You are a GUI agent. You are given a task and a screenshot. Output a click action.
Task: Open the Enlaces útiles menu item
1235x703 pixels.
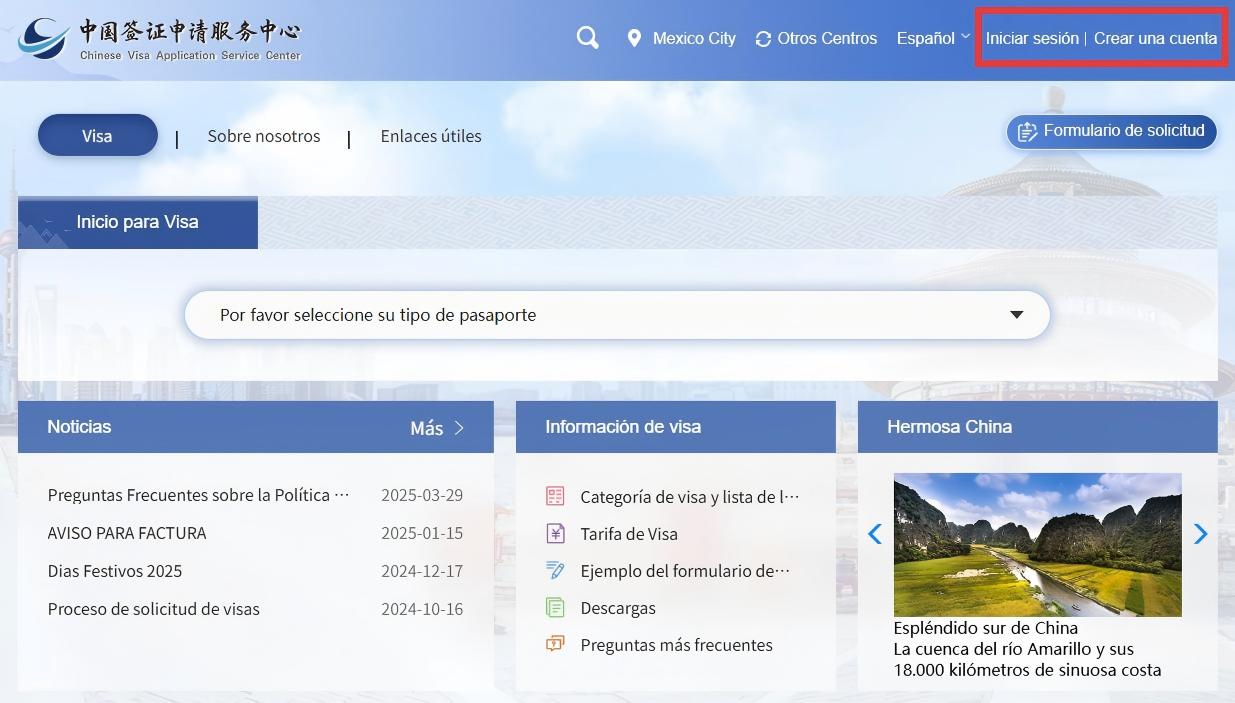click(431, 136)
